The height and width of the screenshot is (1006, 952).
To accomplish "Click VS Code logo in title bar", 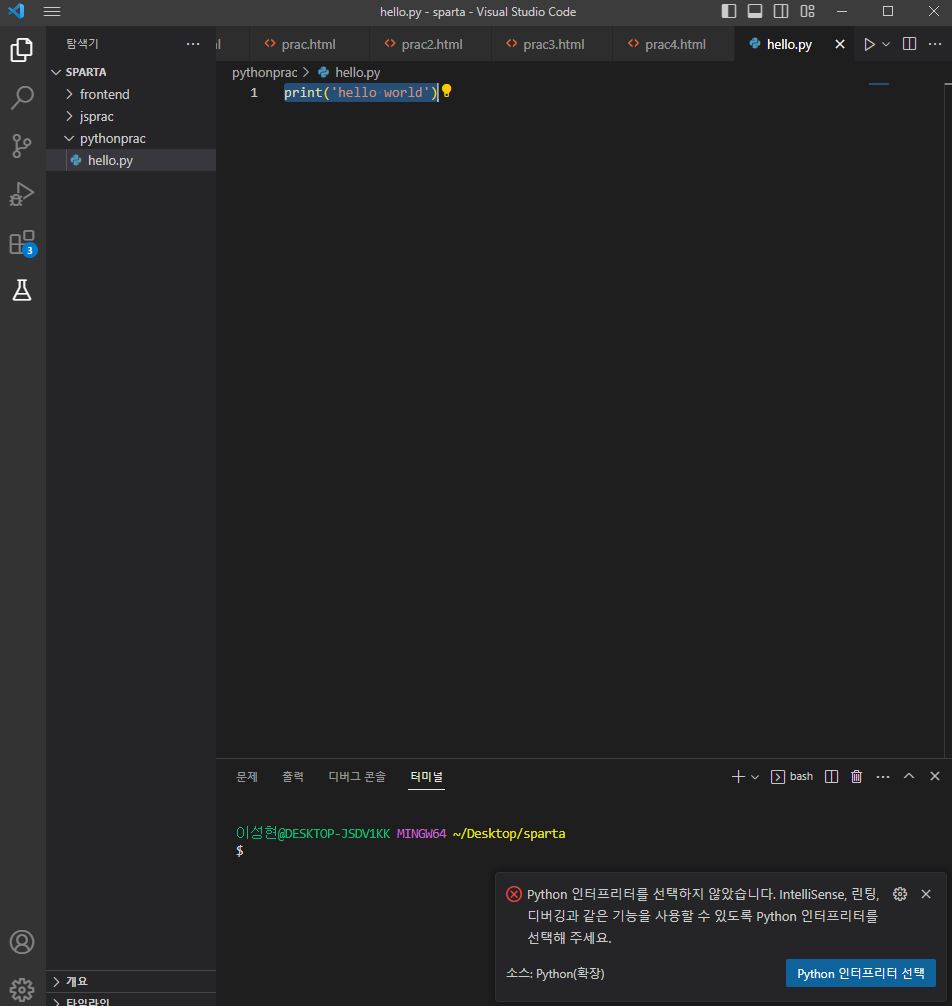I will [x=16, y=11].
